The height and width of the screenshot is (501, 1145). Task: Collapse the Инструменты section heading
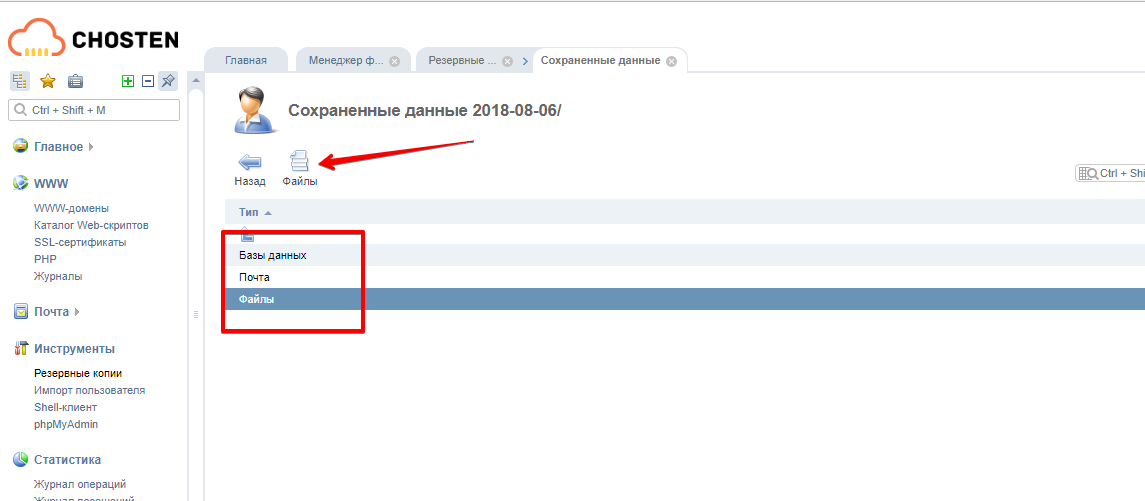(x=74, y=349)
